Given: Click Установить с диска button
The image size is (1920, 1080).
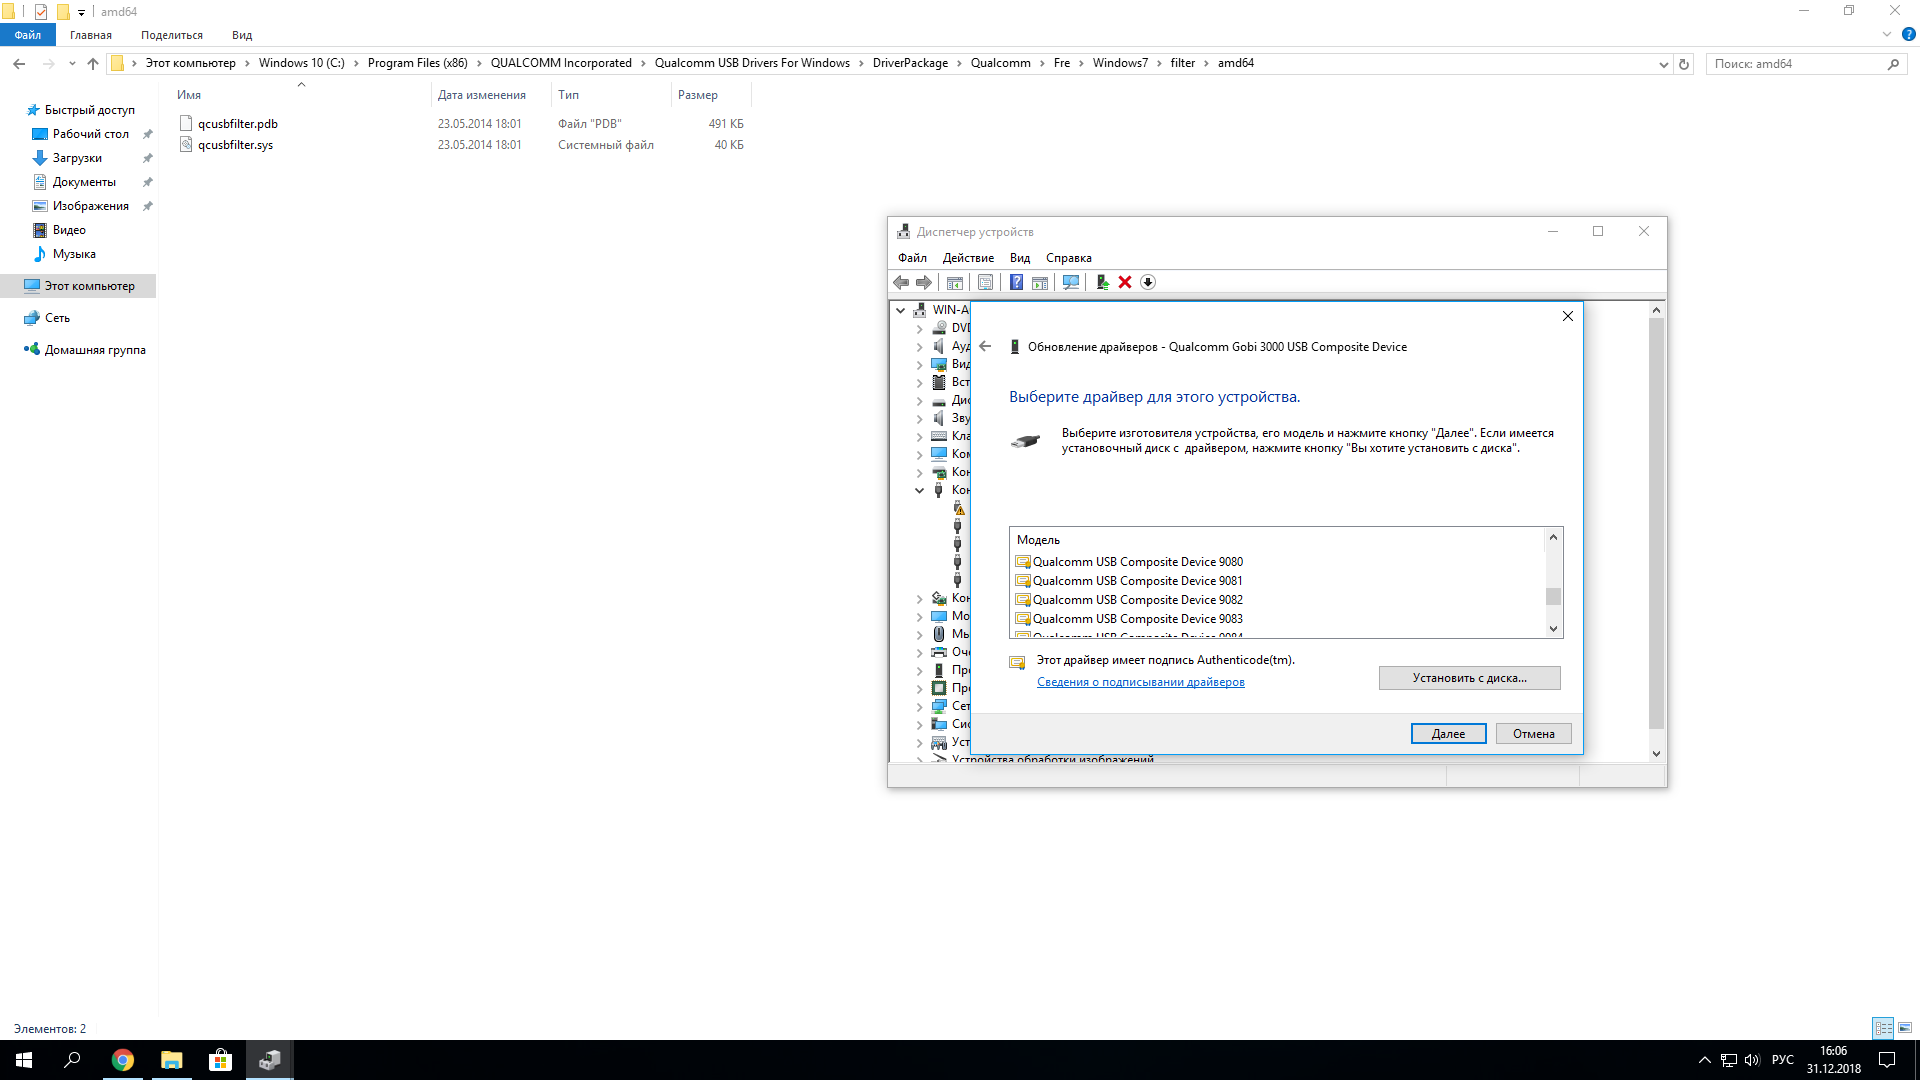Looking at the screenshot, I should point(1469,678).
